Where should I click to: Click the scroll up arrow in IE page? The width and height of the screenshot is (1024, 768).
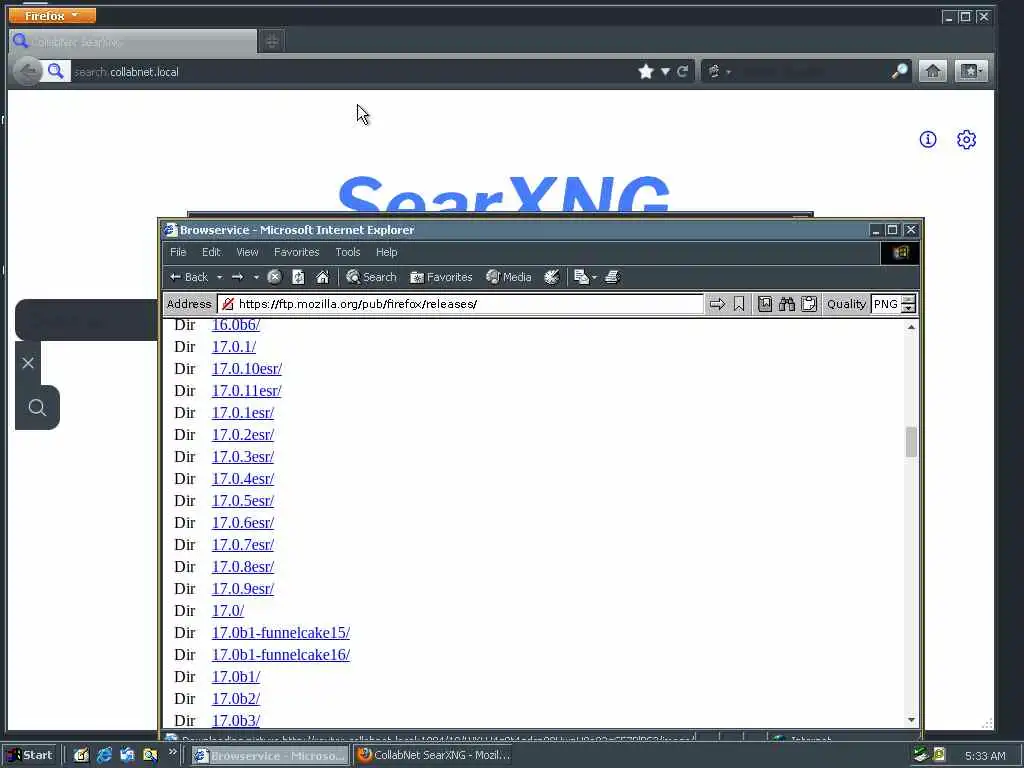911,327
